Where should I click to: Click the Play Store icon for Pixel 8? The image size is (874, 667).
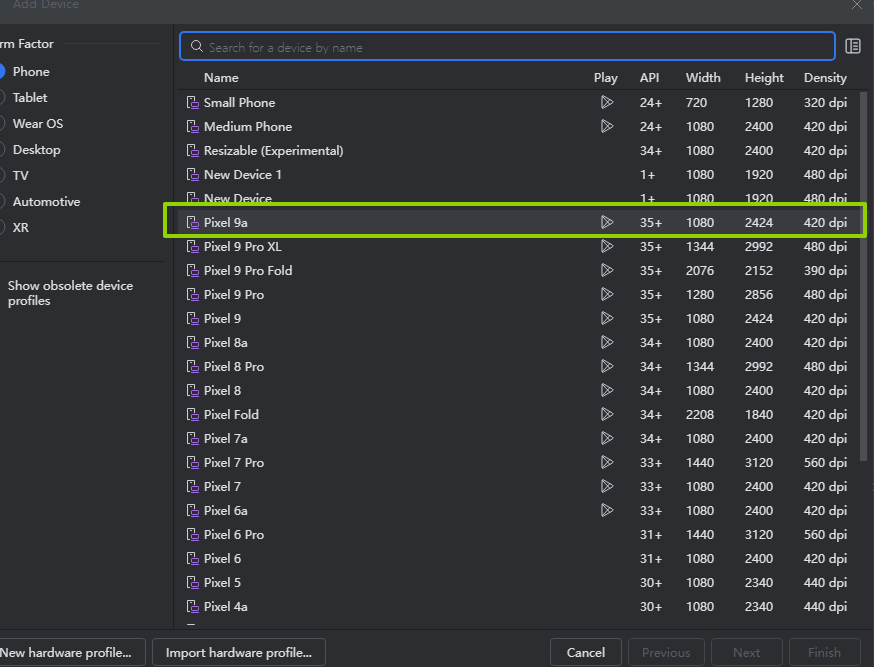pyautogui.click(x=607, y=390)
